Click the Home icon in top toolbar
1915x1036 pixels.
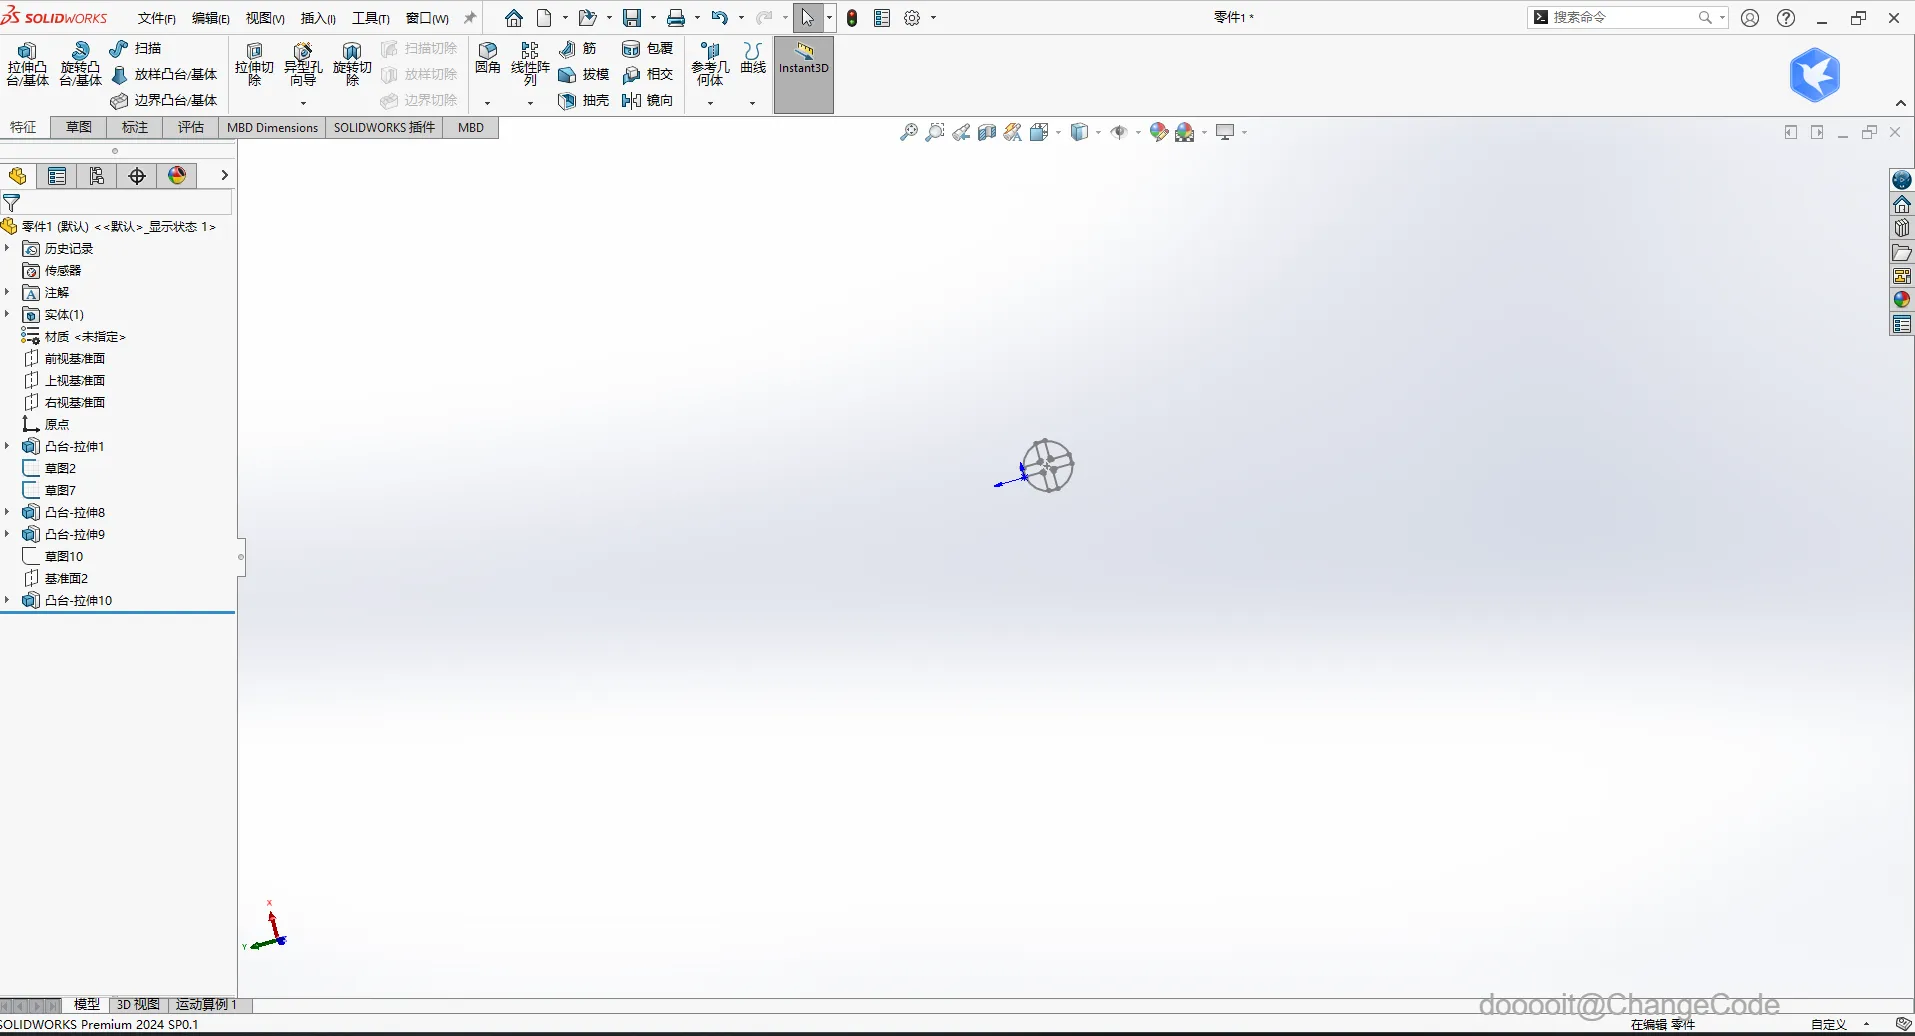(514, 18)
